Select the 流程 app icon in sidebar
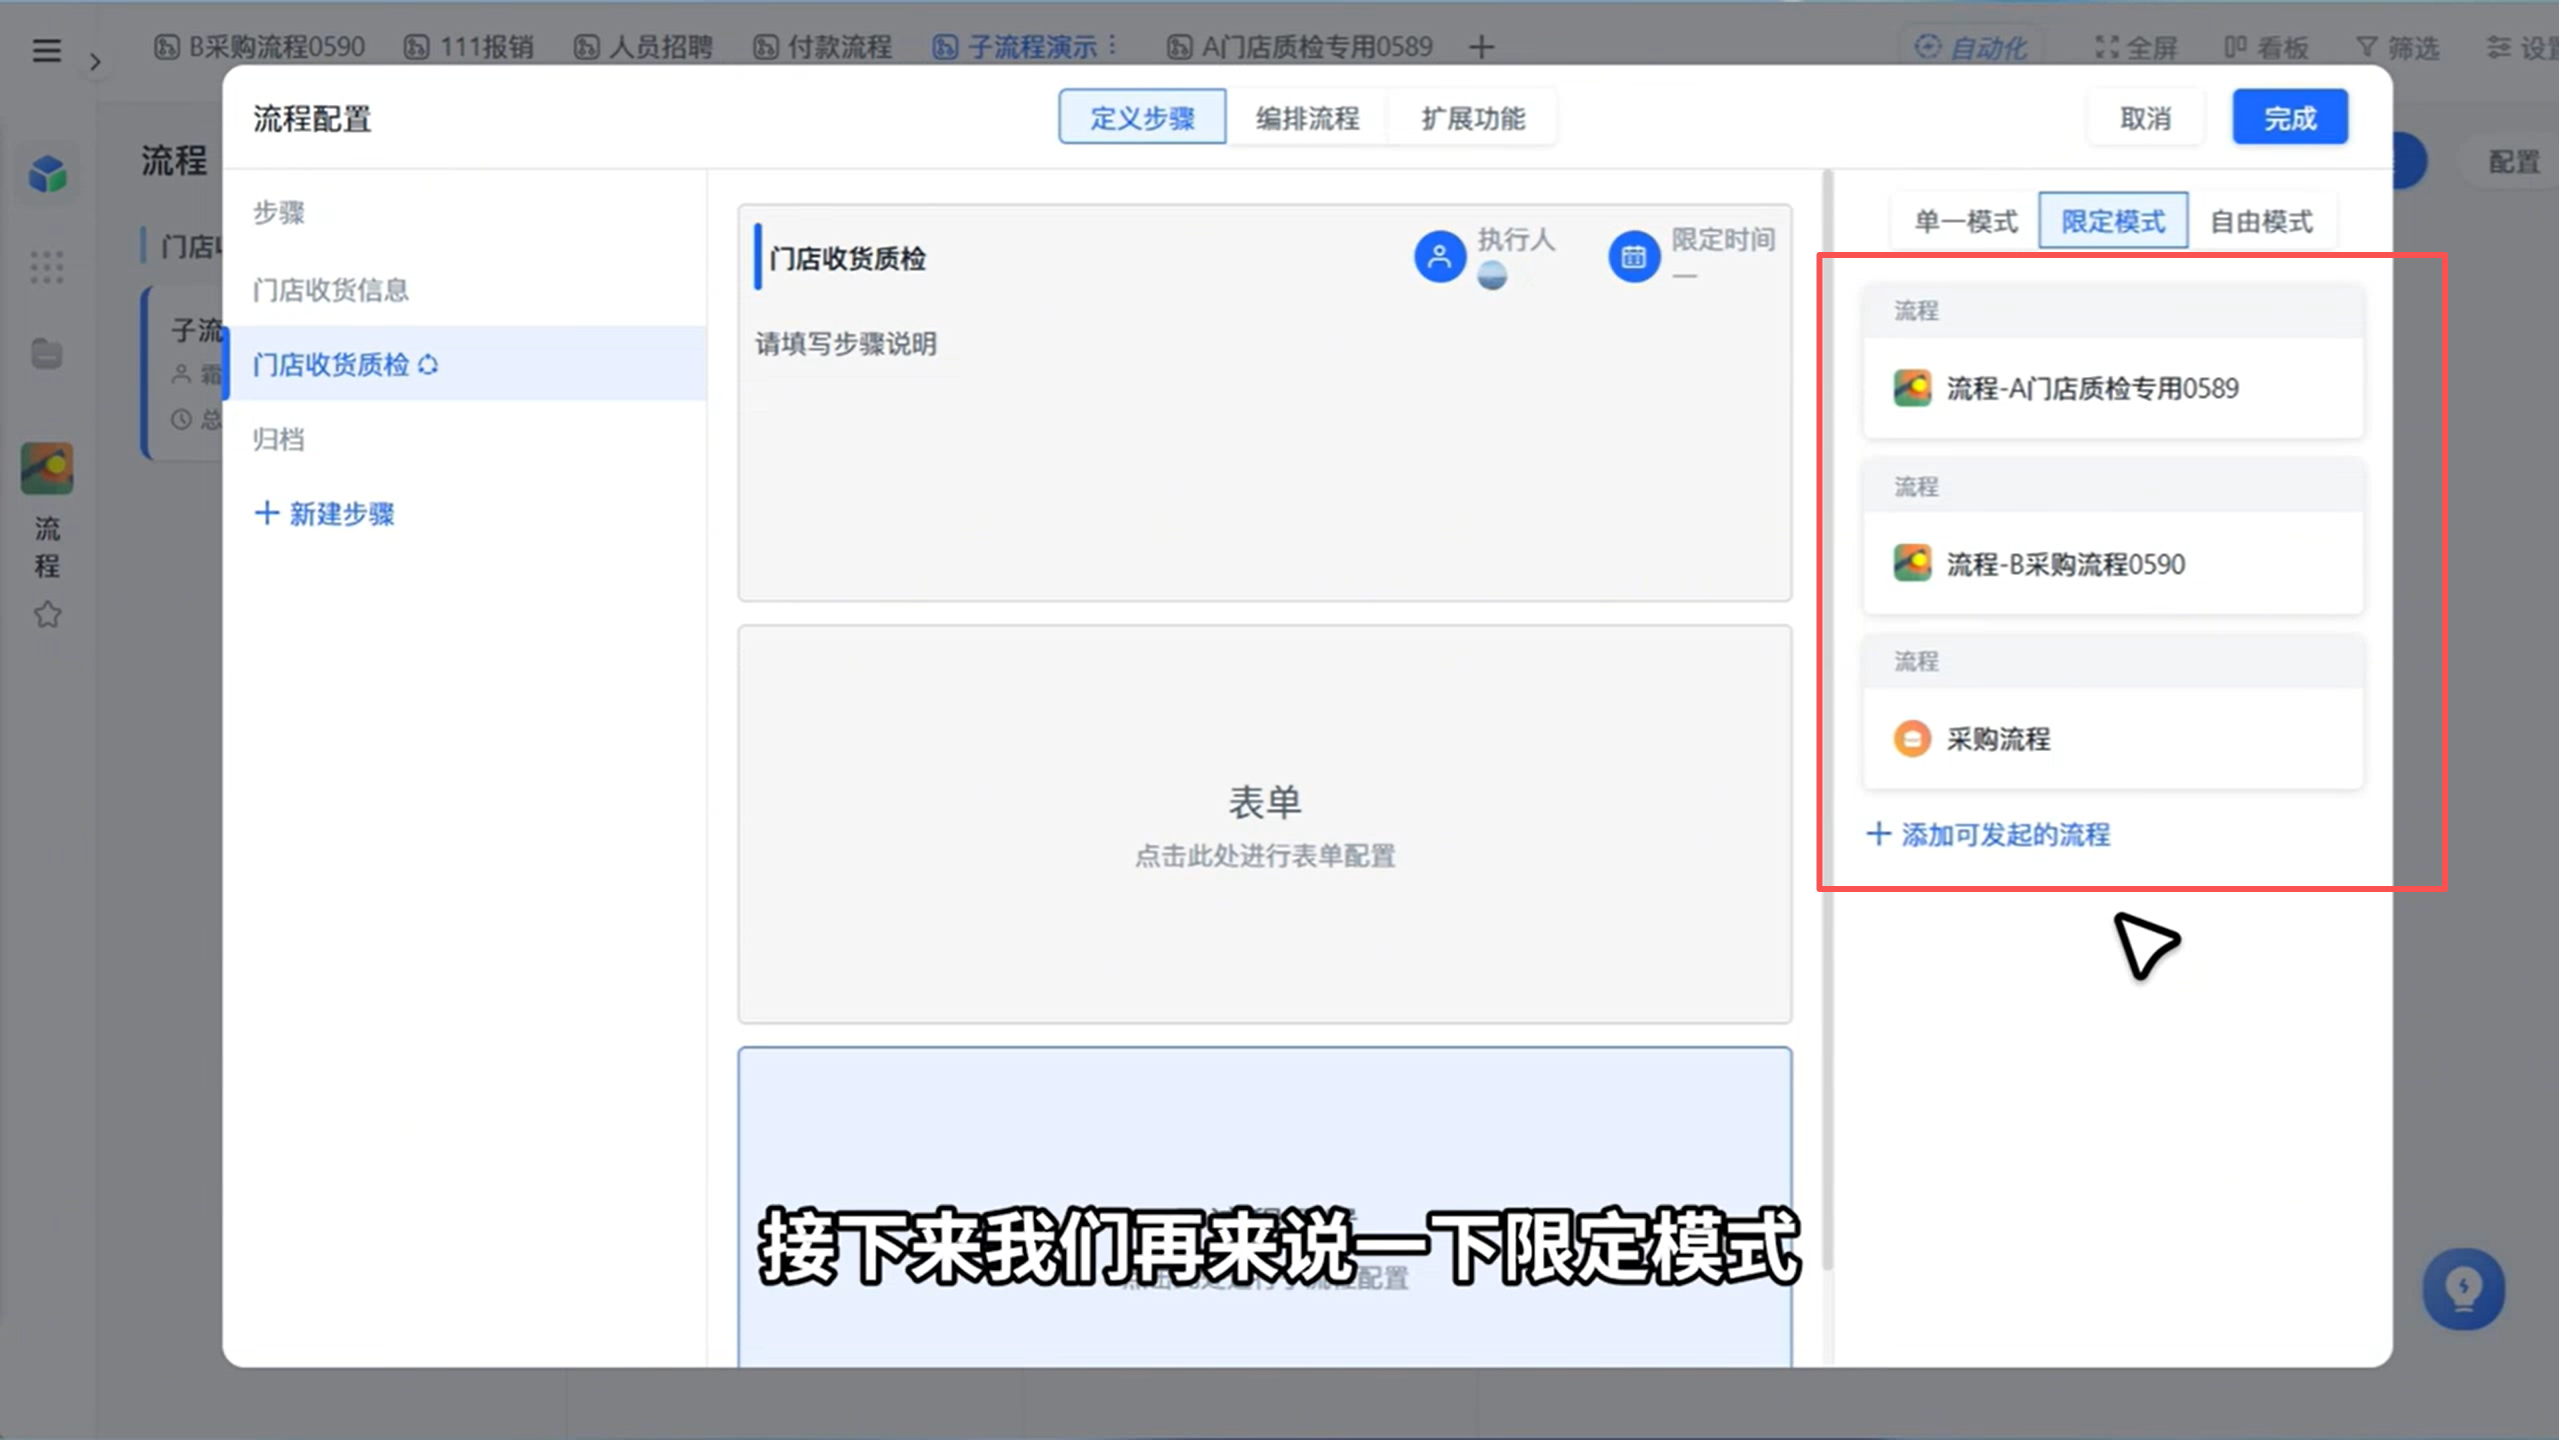The height and width of the screenshot is (1440, 2559). coord(47,468)
